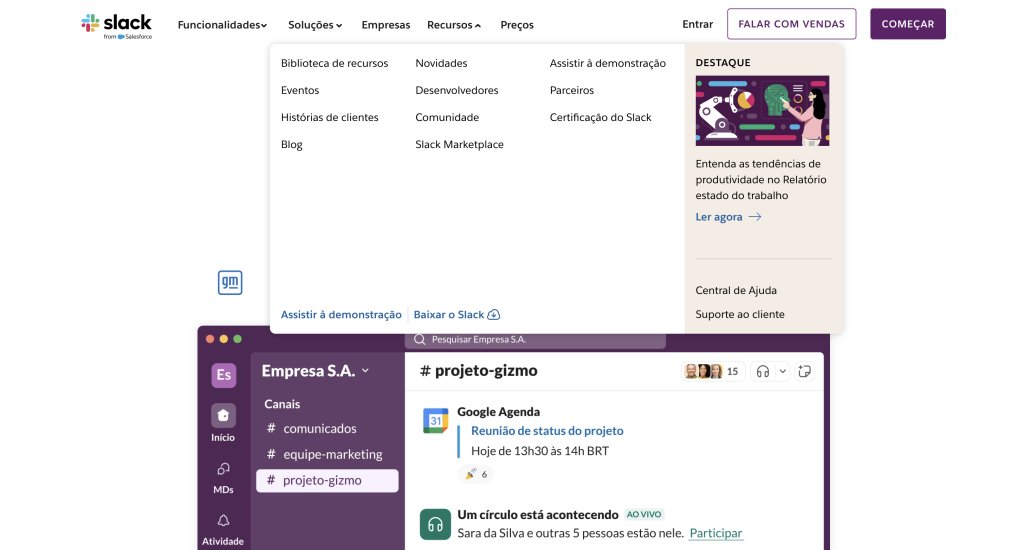The width and height of the screenshot is (1024, 550).
Task: Click Participar to join the huddle
Action: [716, 533]
